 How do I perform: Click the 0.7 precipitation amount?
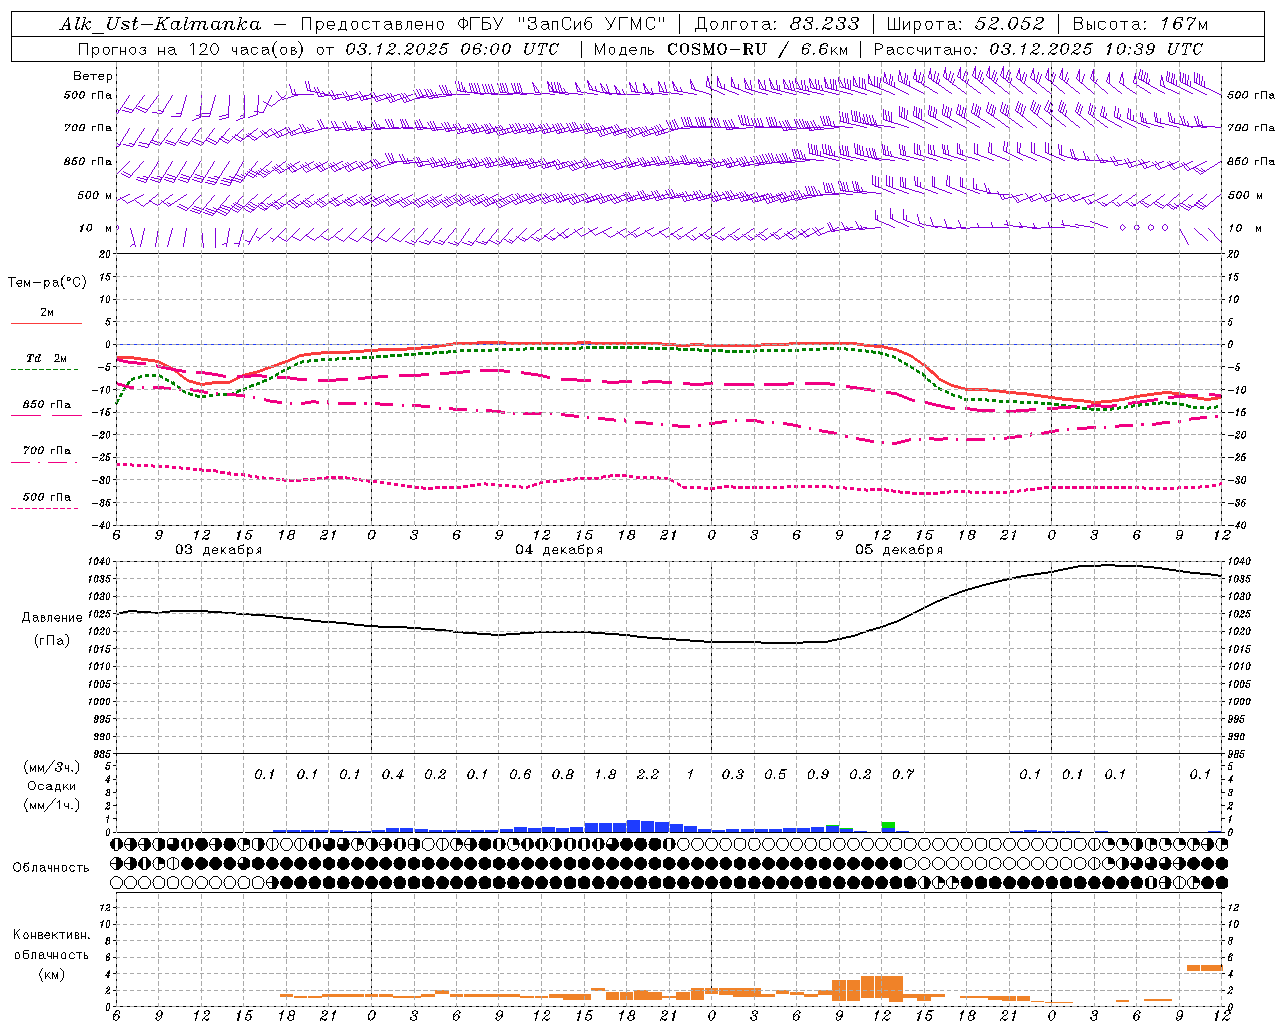pyautogui.click(x=903, y=774)
